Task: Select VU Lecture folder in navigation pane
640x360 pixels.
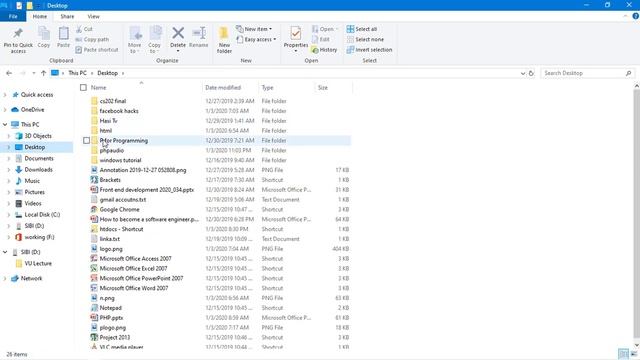Action: click(38, 264)
